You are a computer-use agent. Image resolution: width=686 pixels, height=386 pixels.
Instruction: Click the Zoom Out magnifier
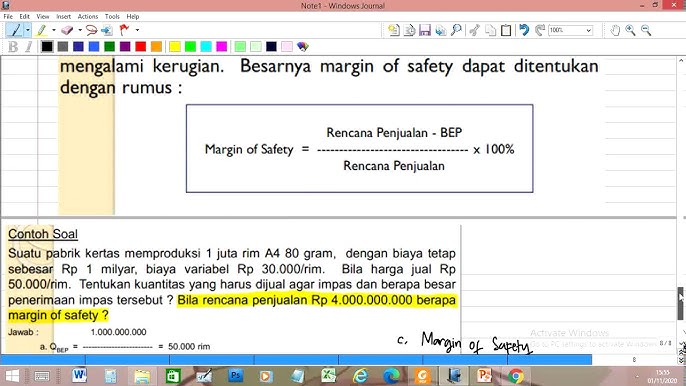(646, 30)
